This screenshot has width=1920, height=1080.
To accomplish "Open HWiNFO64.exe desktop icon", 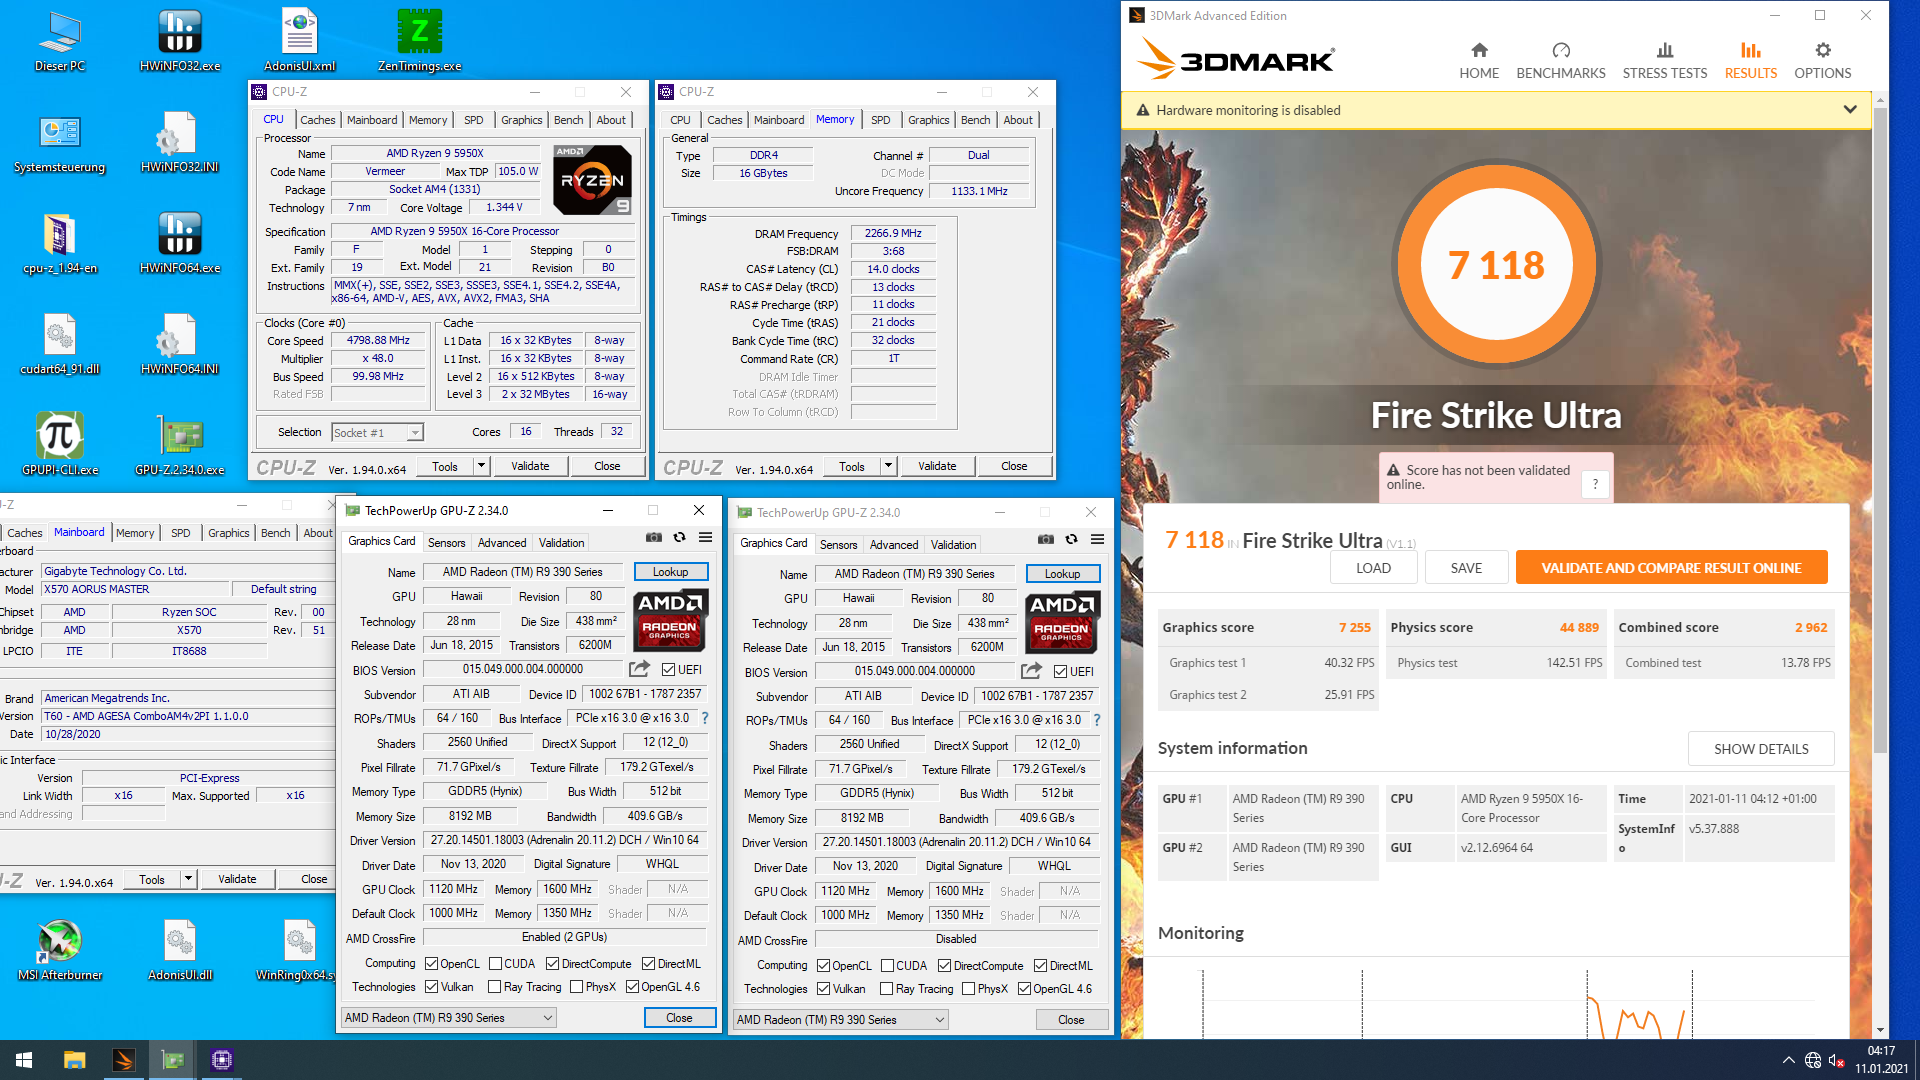I will (x=180, y=243).
